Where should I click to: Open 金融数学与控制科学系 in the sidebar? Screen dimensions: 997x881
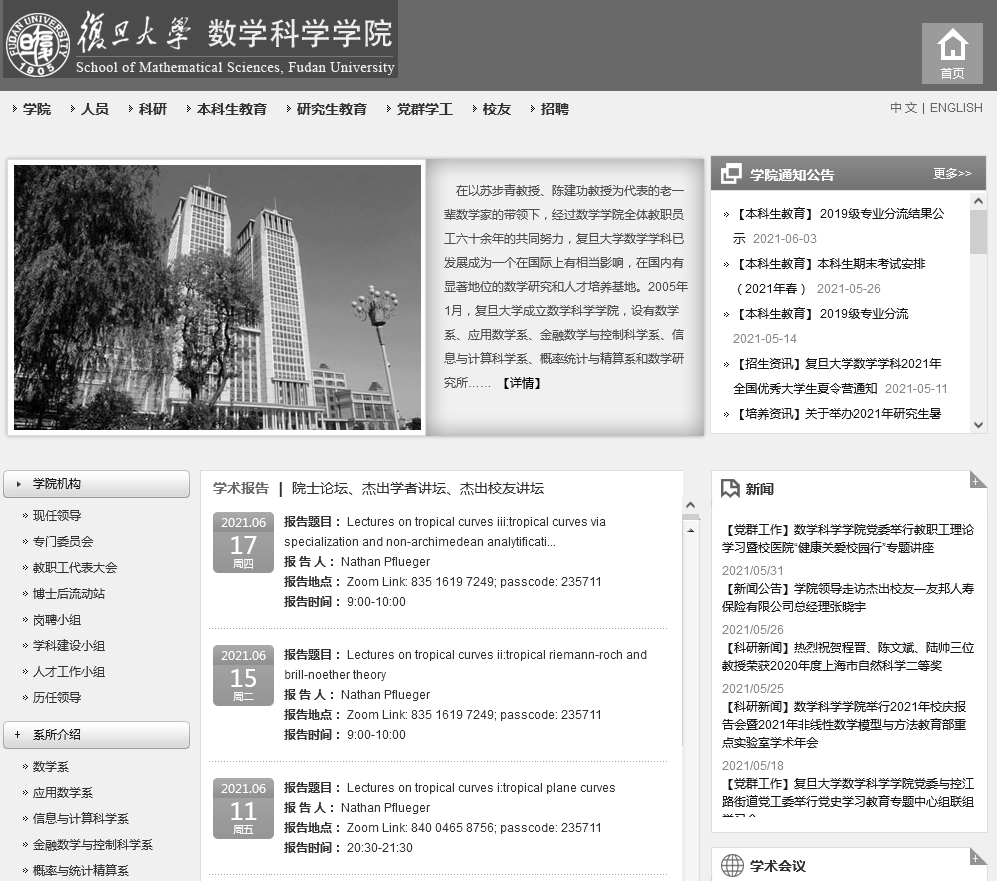(x=93, y=845)
